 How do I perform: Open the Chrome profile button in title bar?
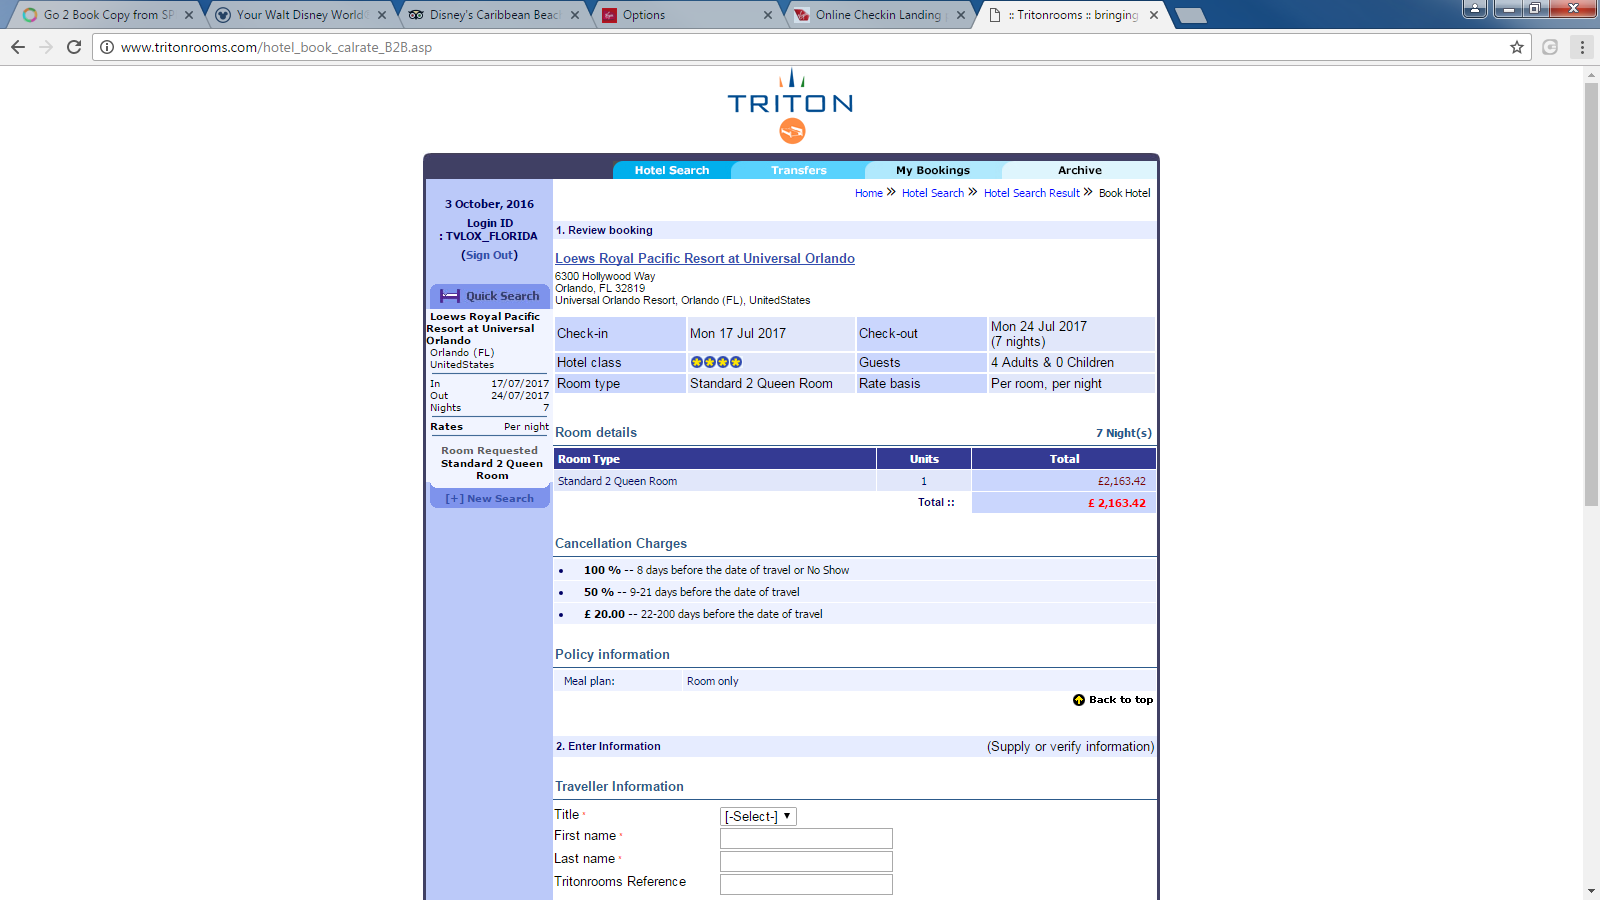[x=1475, y=9]
